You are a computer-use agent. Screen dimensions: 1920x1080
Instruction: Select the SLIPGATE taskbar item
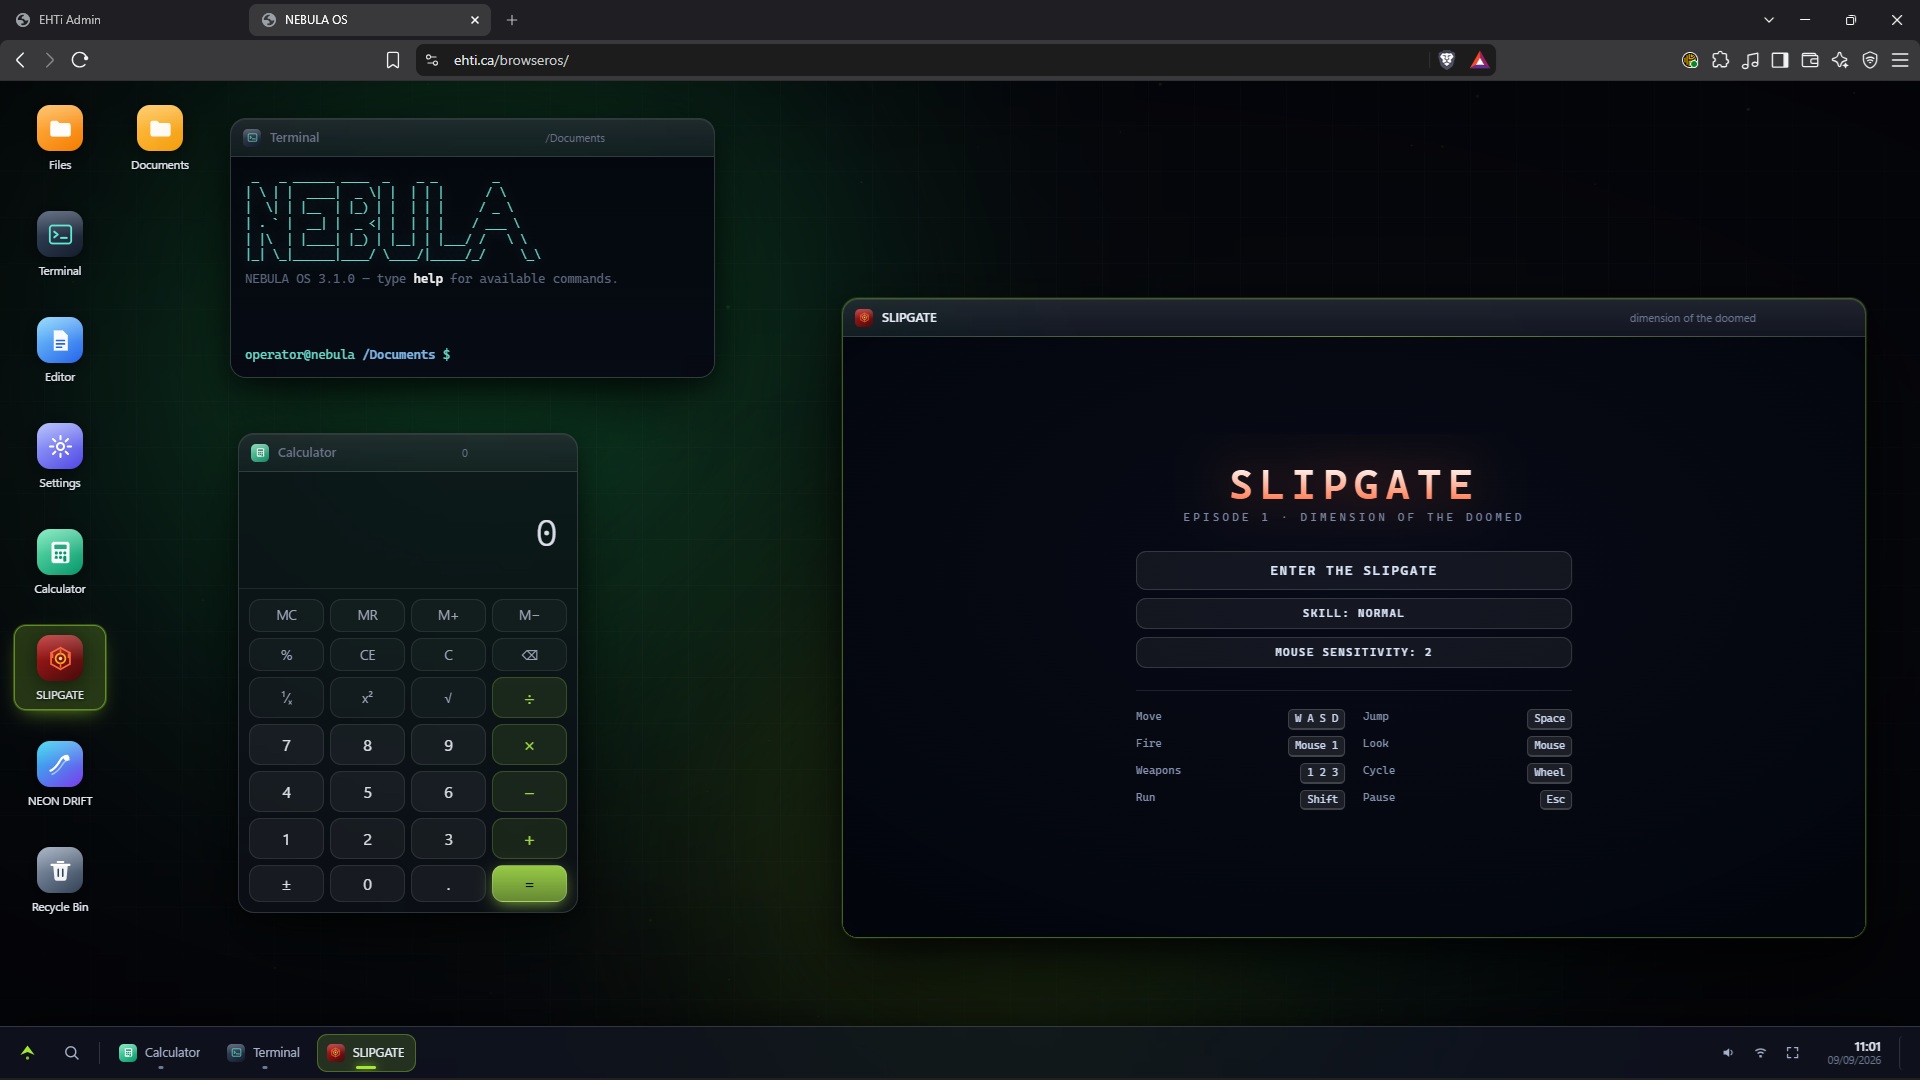(366, 1053)
